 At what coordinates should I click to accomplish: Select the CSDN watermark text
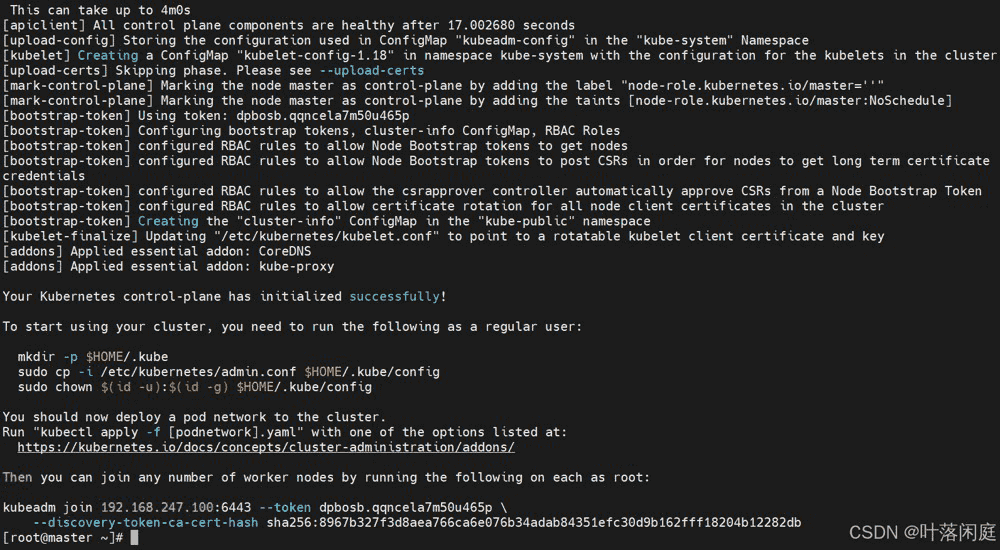[922, 531]
